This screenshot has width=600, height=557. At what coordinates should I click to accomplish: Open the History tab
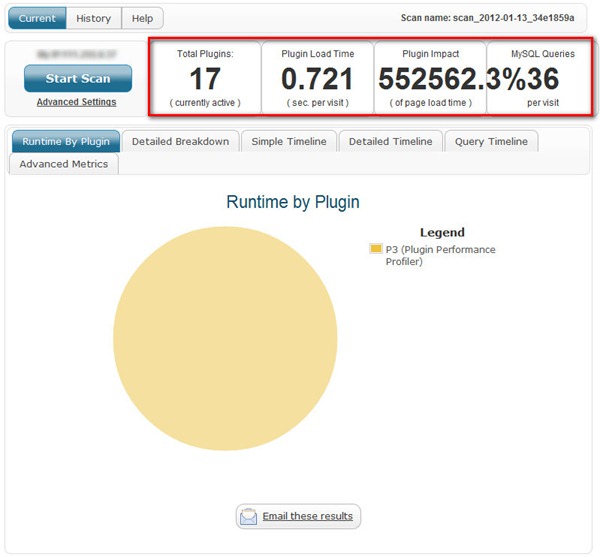pos(94,19)
